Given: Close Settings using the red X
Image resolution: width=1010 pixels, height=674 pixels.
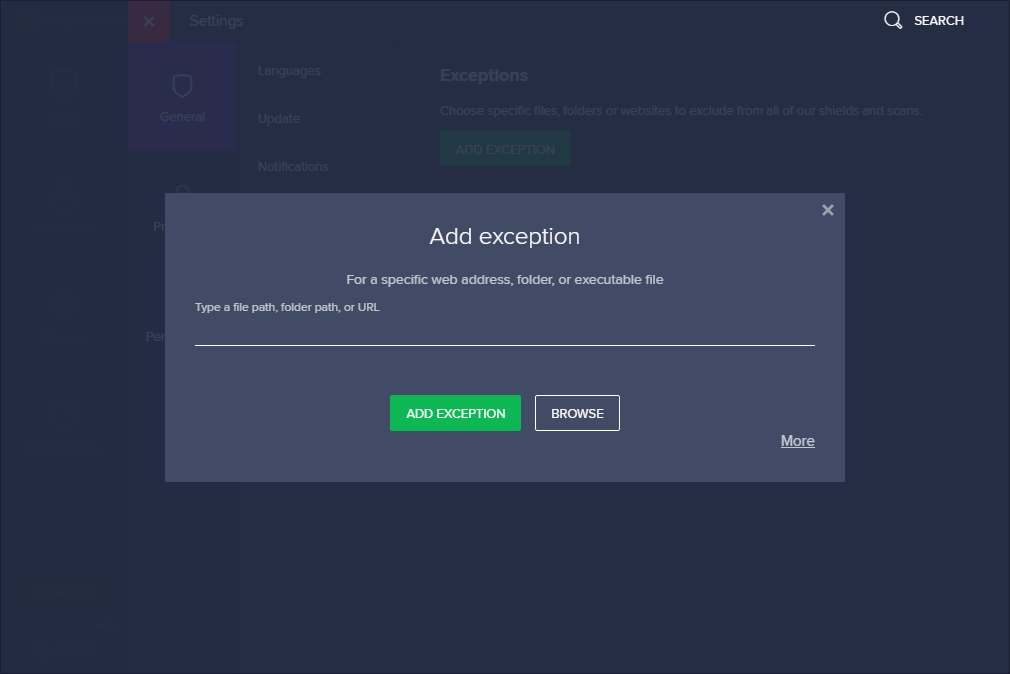Looking at the screenshot, I should click(149, 21).
